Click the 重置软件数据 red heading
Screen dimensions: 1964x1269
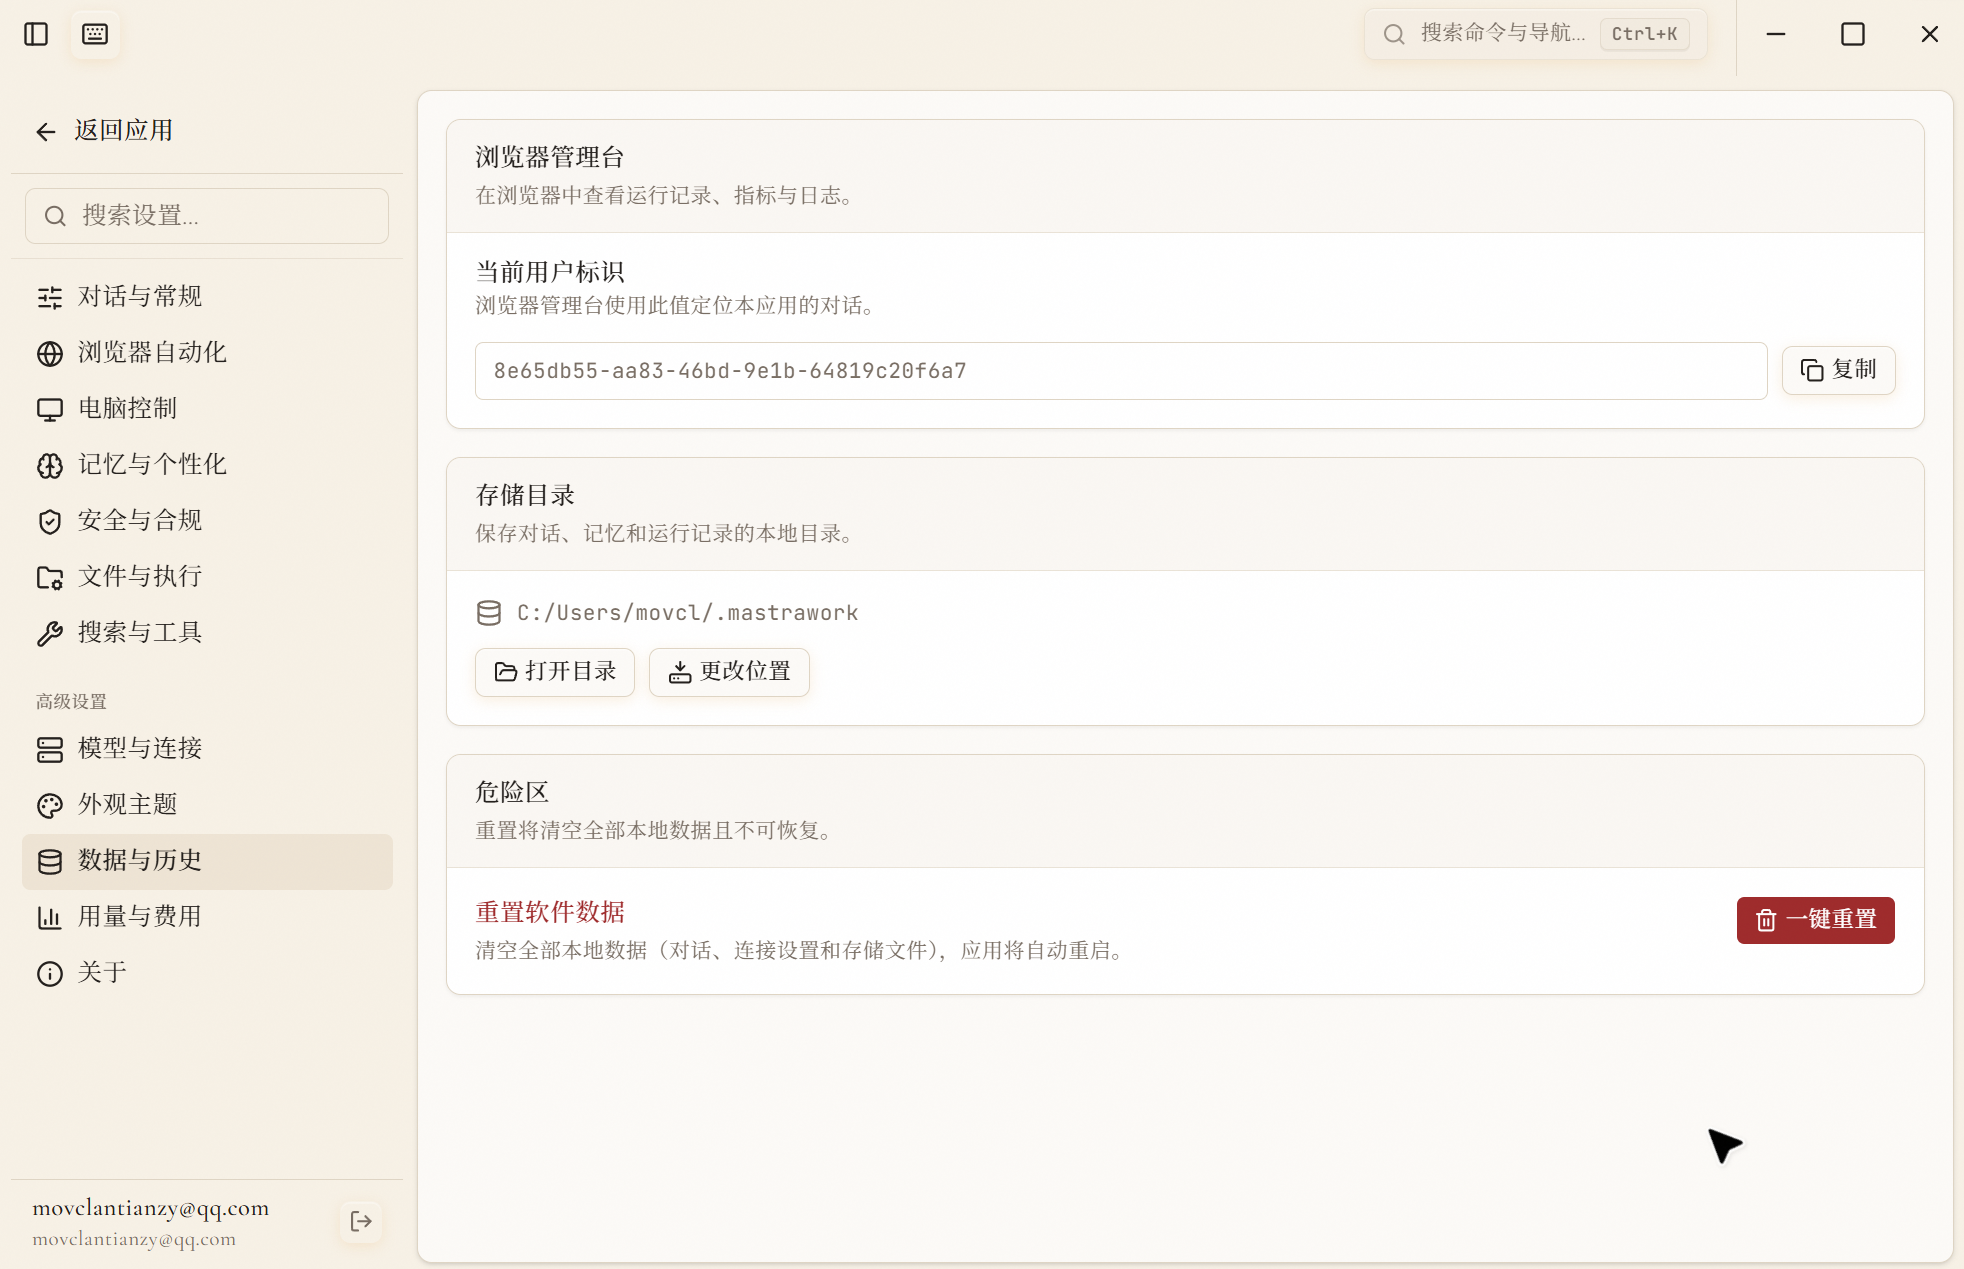point(550,912)
